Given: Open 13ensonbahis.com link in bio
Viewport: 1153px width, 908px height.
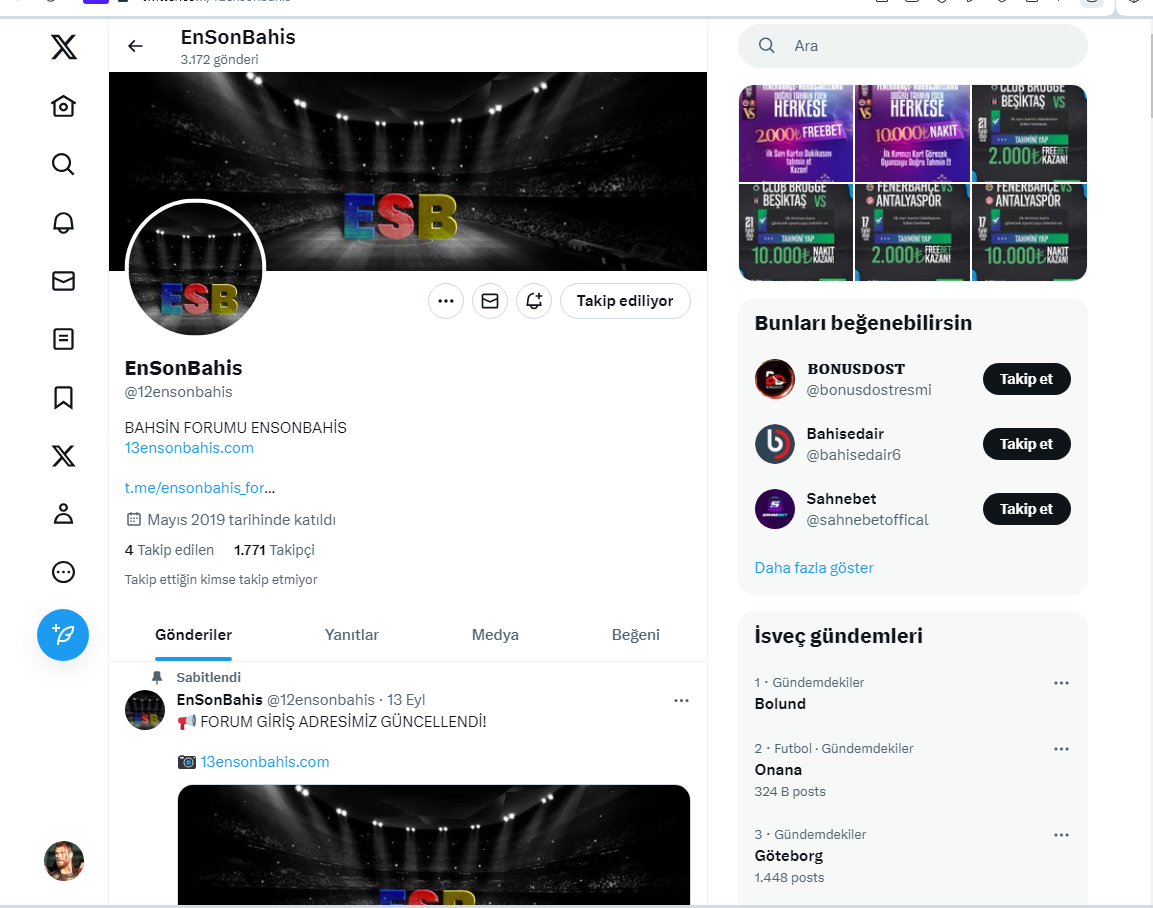Looking at the screenshot, I should 189,448.
